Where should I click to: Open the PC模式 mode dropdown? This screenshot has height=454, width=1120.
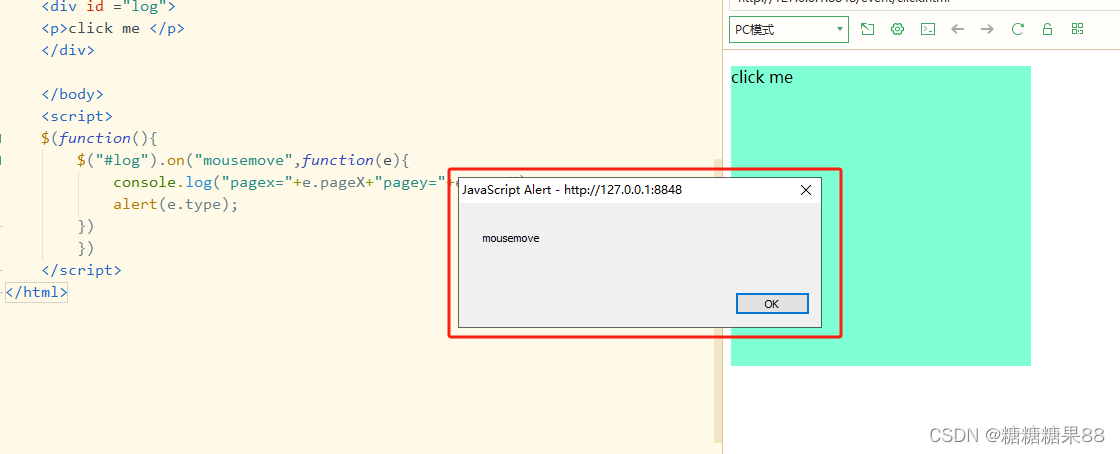(x=789, y=30)
